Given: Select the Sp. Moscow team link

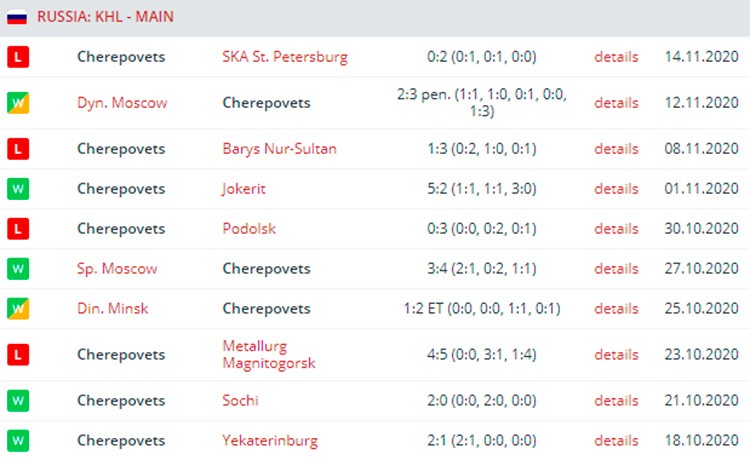Looking at the screenshot, I should pos(117,269).
